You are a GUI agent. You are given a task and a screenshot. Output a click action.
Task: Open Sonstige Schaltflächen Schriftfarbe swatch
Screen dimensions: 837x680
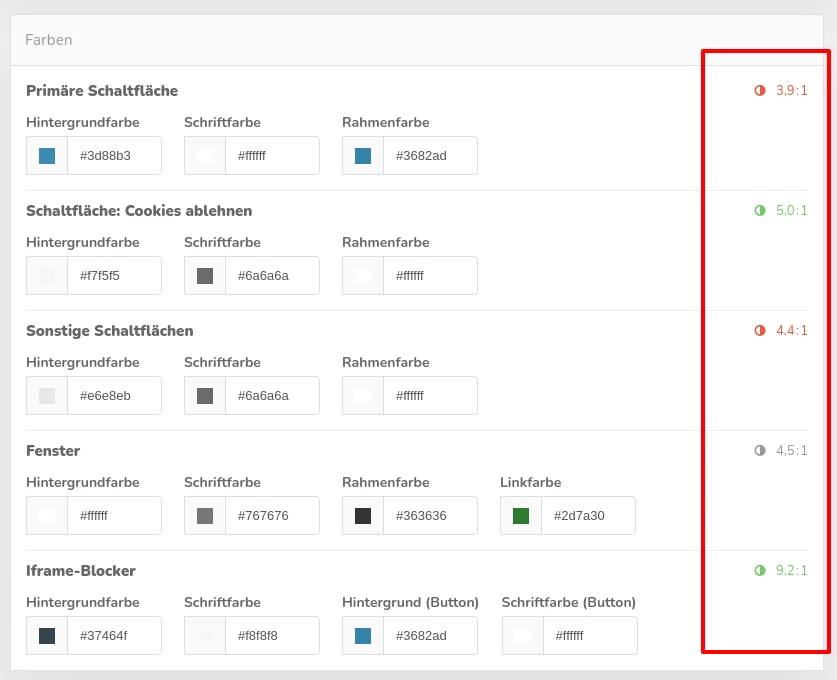point(205,396)
